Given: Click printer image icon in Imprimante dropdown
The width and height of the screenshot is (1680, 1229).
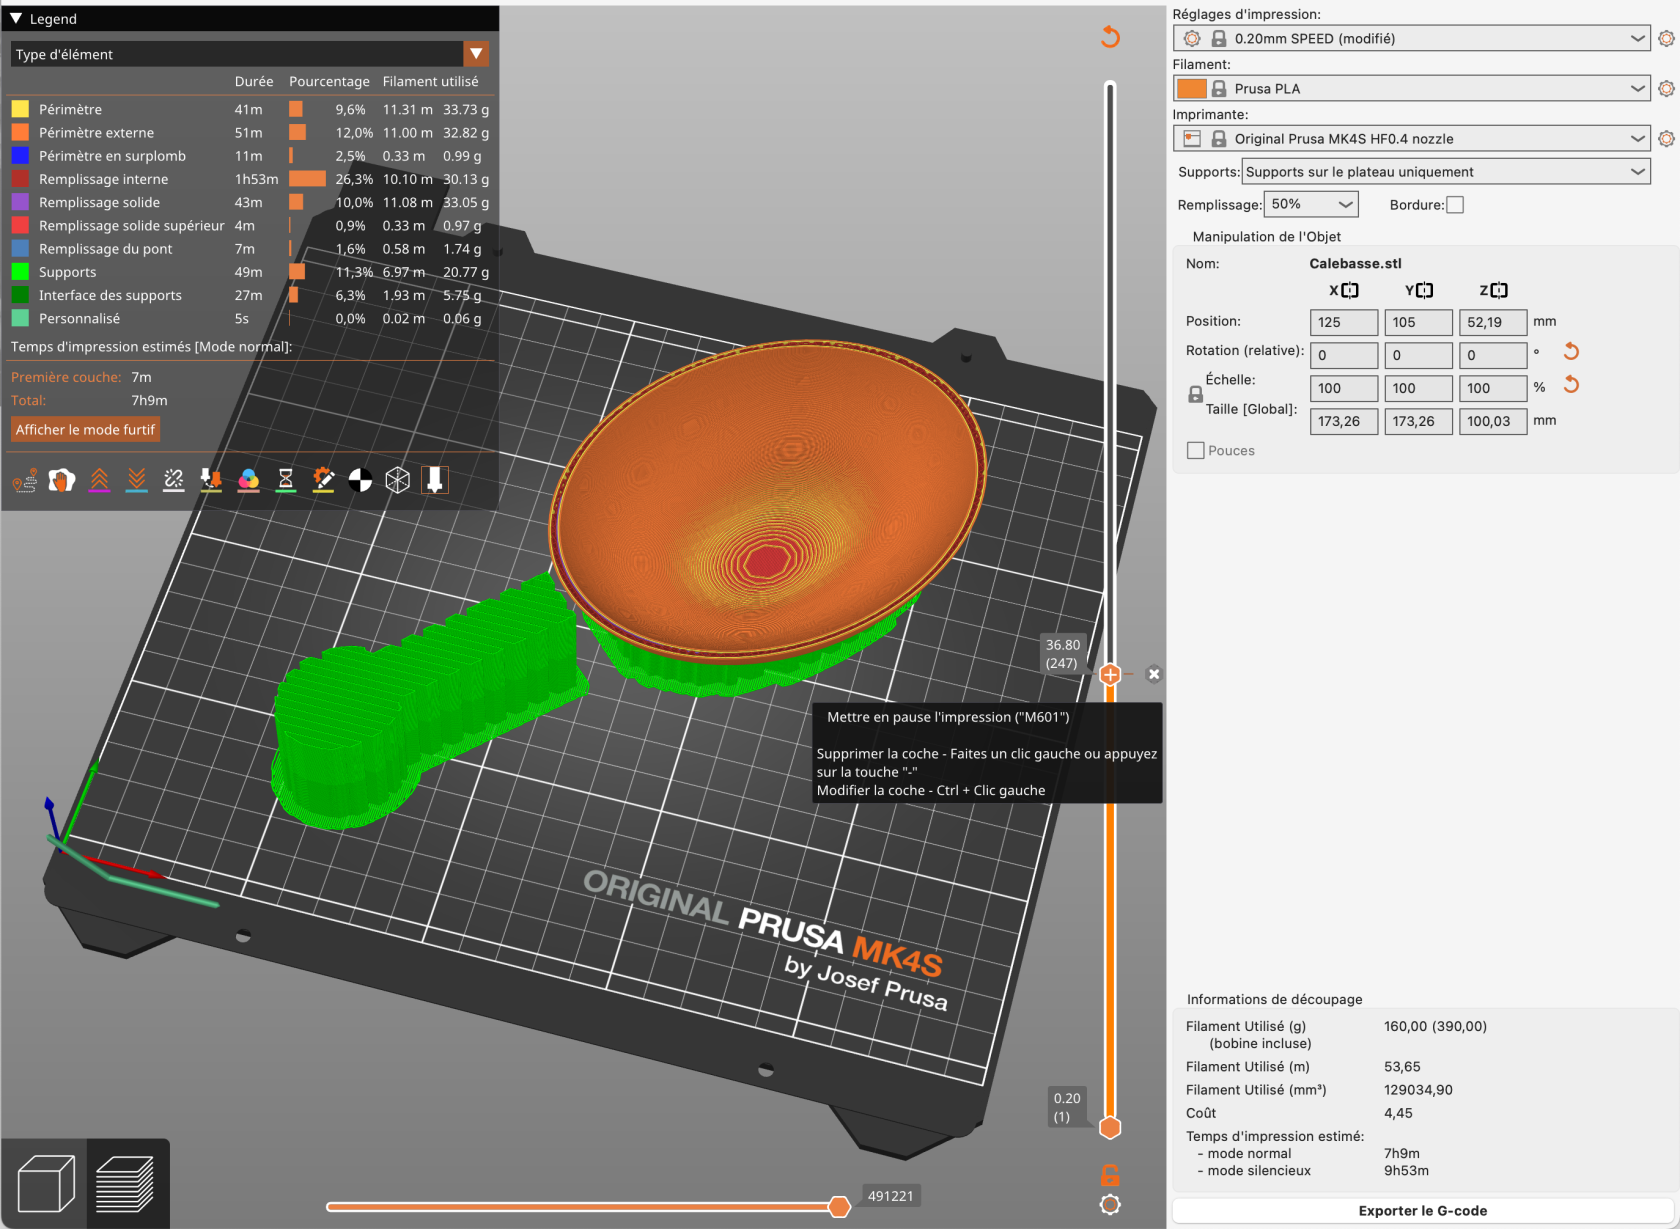Looking at the screenshot, I should coord(1191,139).
